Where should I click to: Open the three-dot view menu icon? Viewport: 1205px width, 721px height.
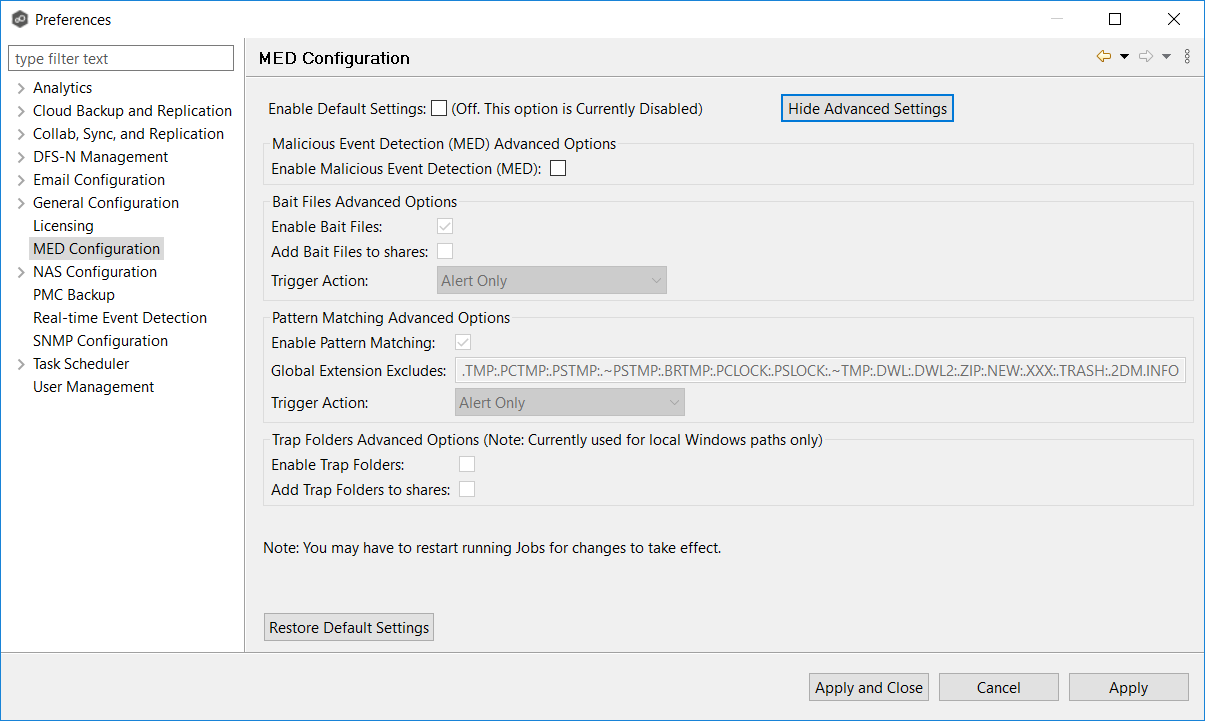[1187, 57]
